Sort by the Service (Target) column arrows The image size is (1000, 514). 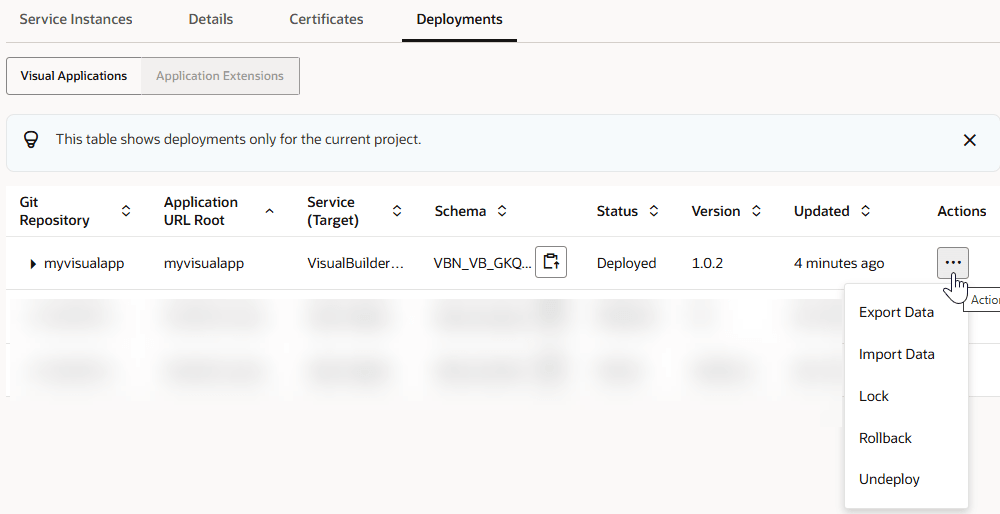point(397,210)
